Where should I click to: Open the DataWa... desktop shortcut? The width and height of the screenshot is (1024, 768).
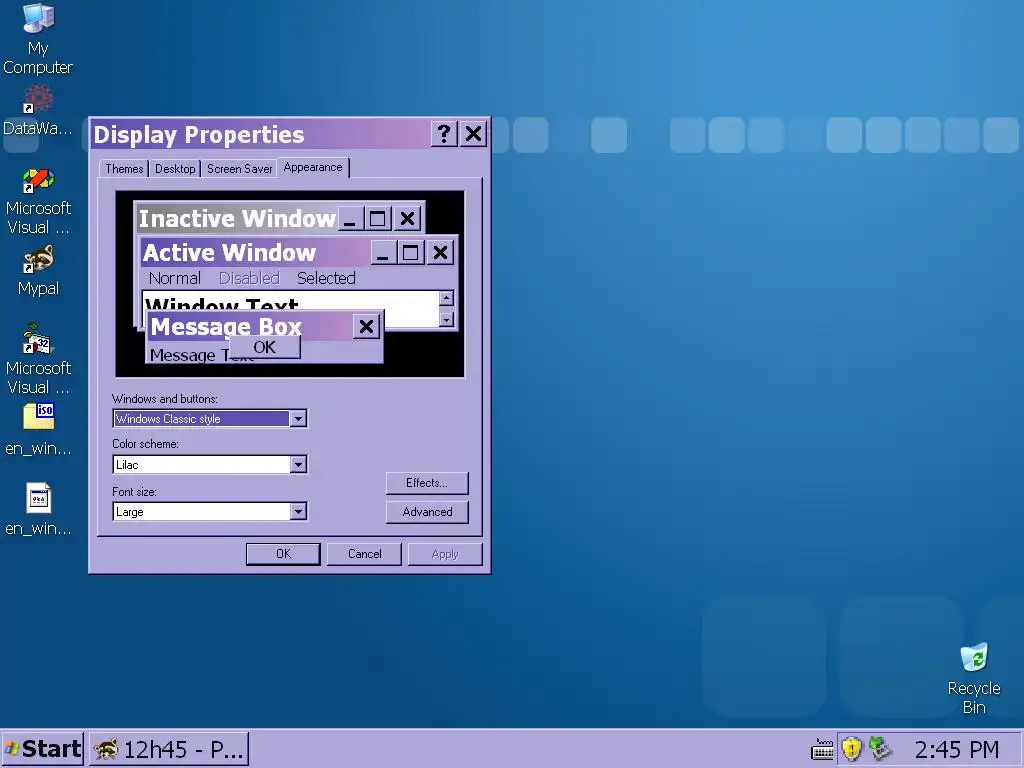(38, 111)
